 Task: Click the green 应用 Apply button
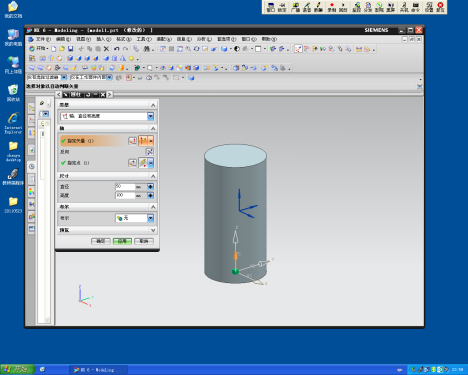[x=122, y=241]
